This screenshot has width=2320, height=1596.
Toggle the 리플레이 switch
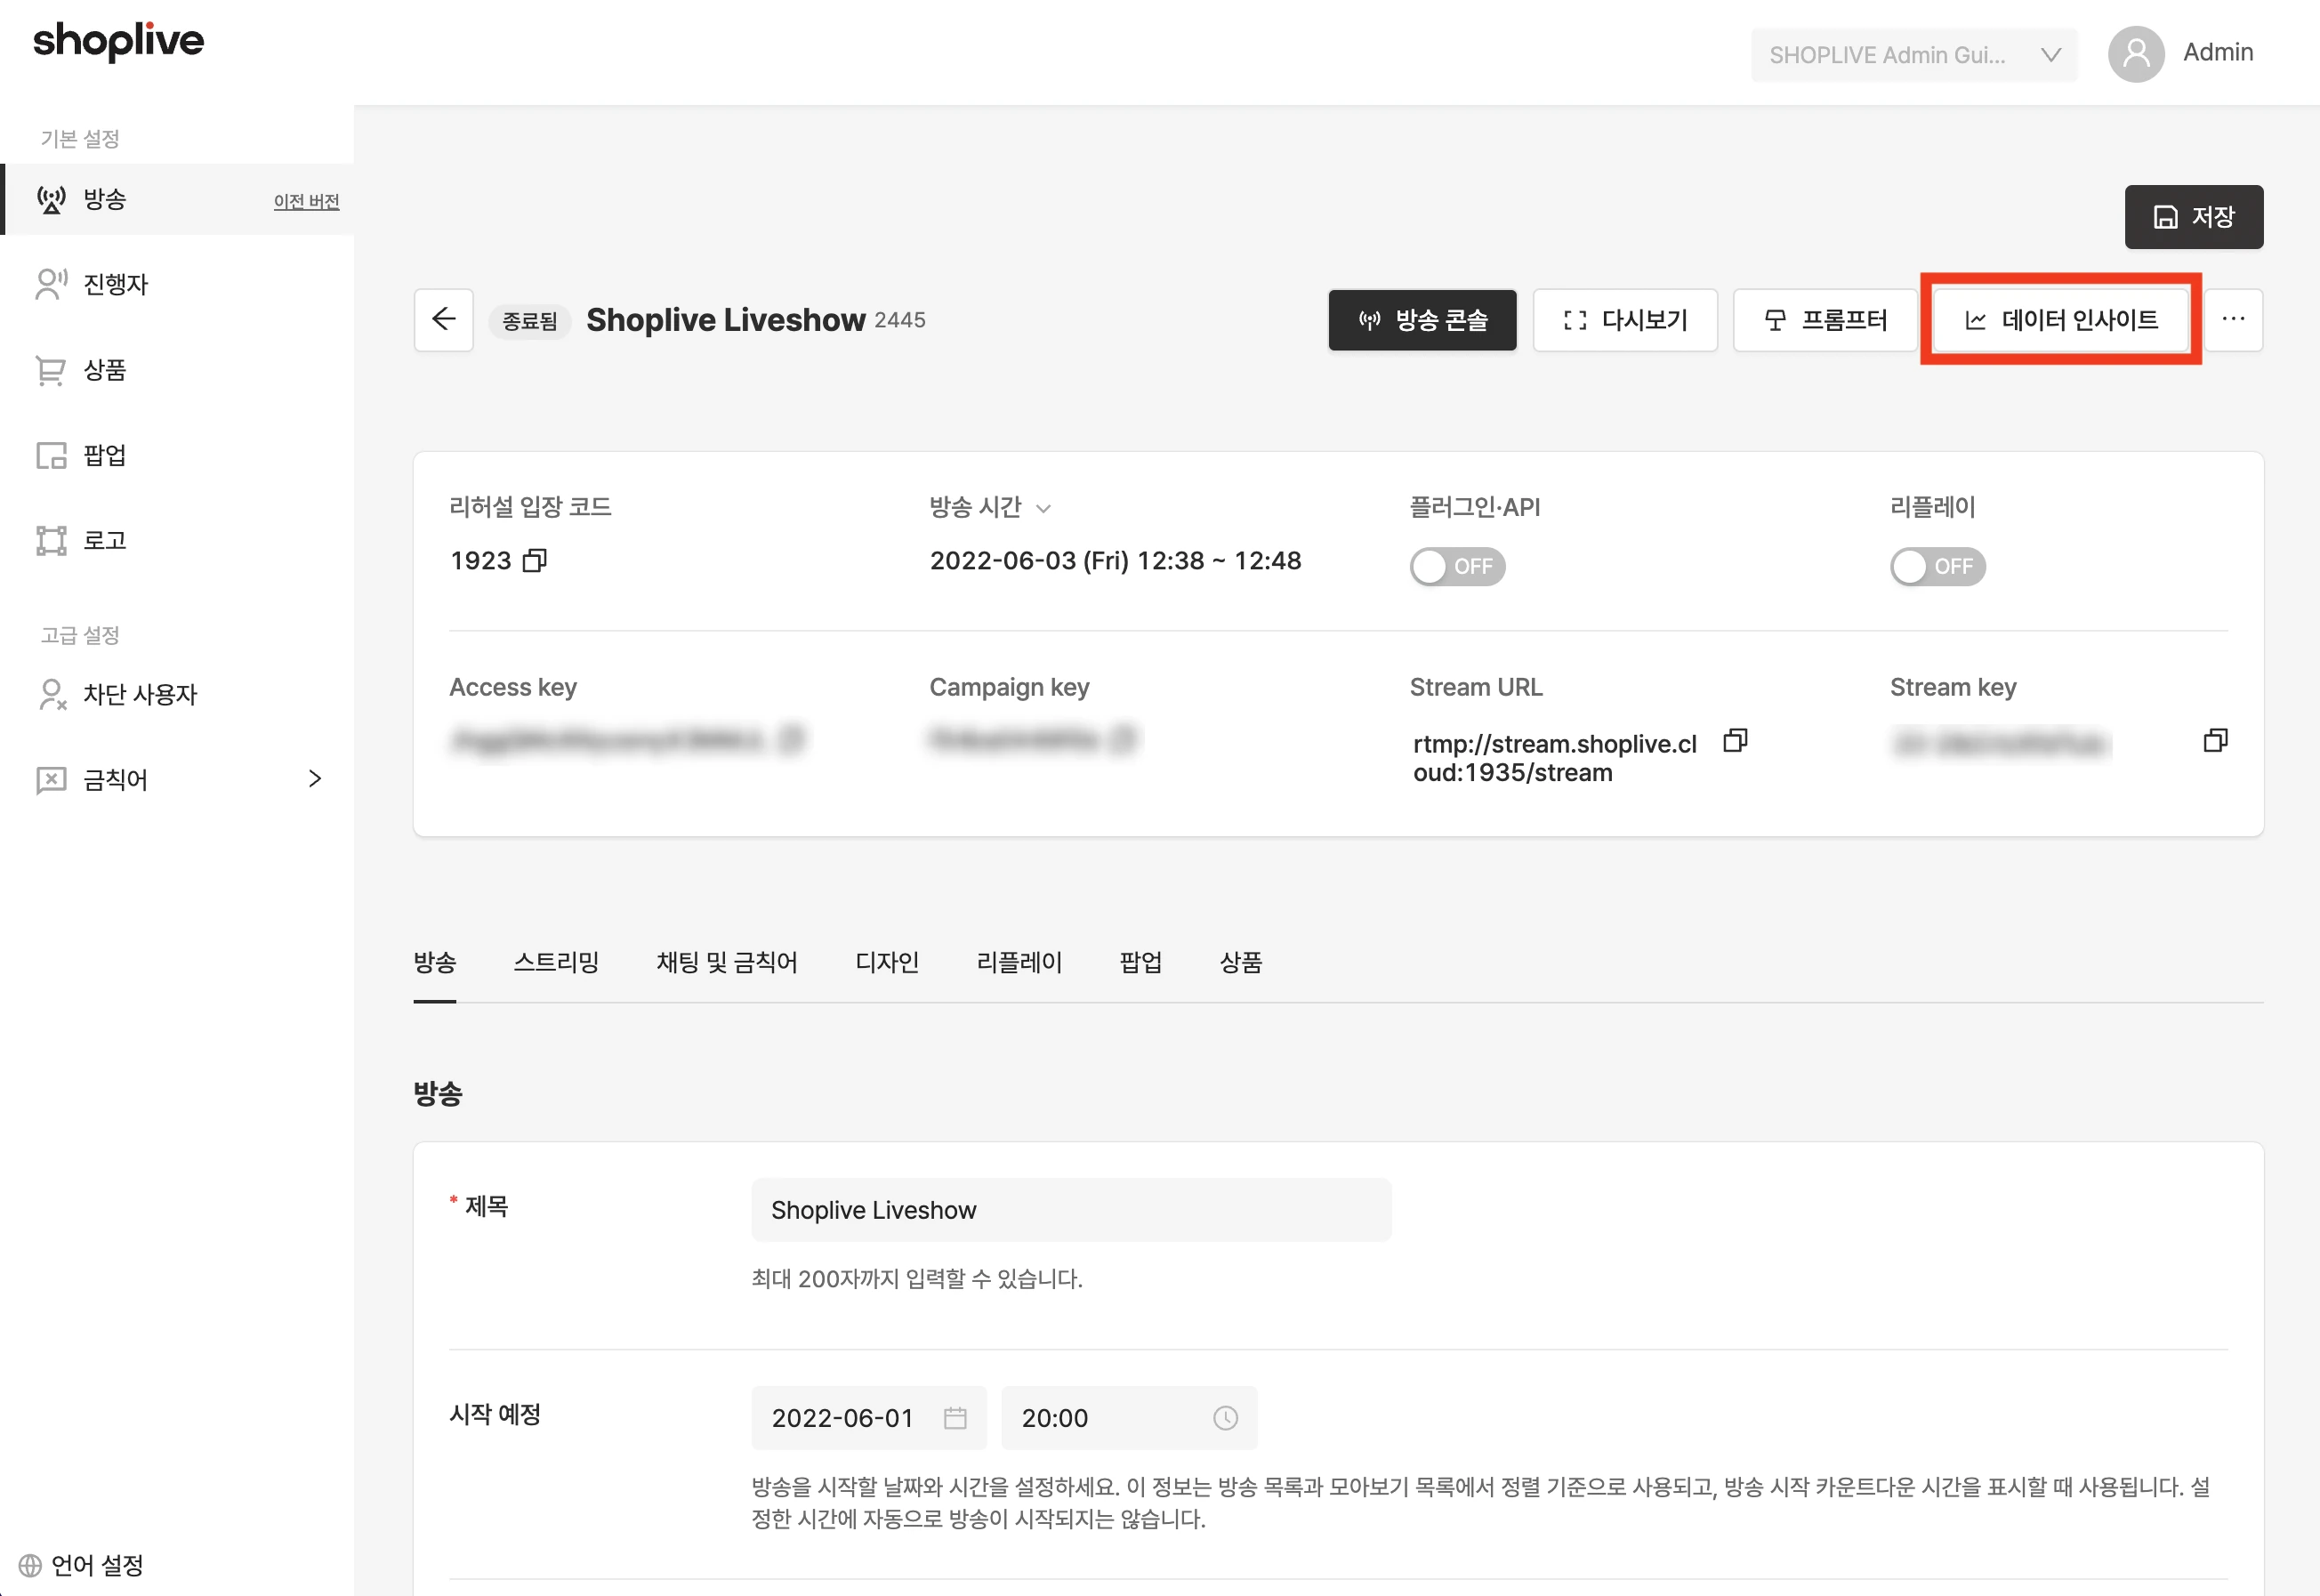tap(1937, 567)
